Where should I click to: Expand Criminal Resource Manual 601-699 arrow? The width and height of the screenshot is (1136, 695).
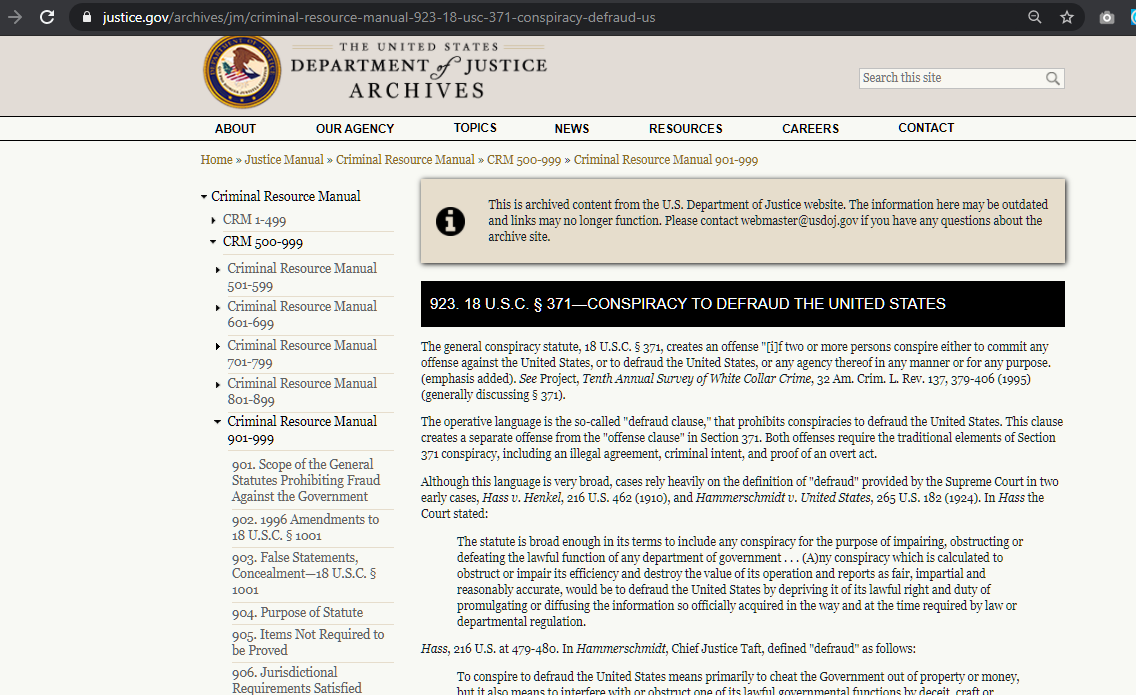[x=217, y=308]
